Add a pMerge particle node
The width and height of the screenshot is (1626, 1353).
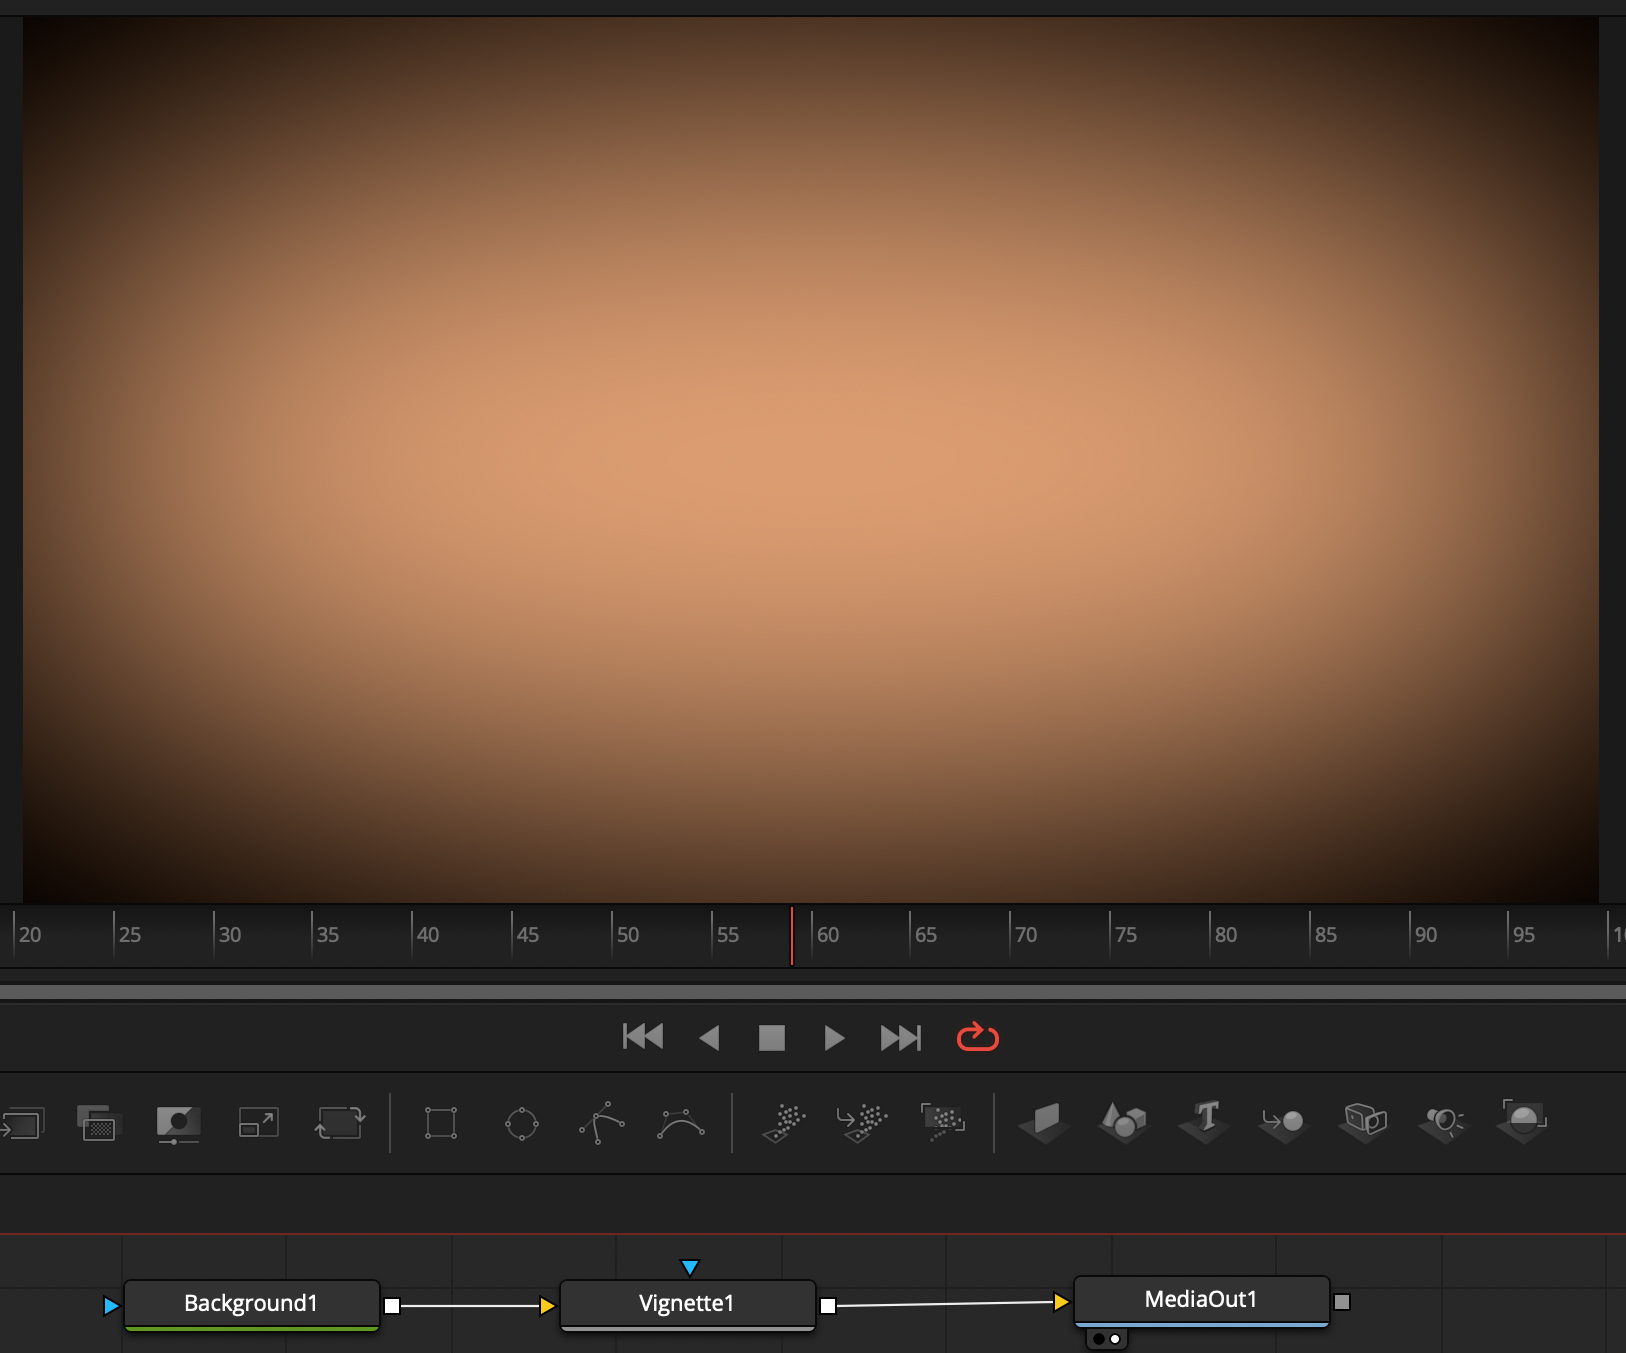click(x=862, y=1123)
